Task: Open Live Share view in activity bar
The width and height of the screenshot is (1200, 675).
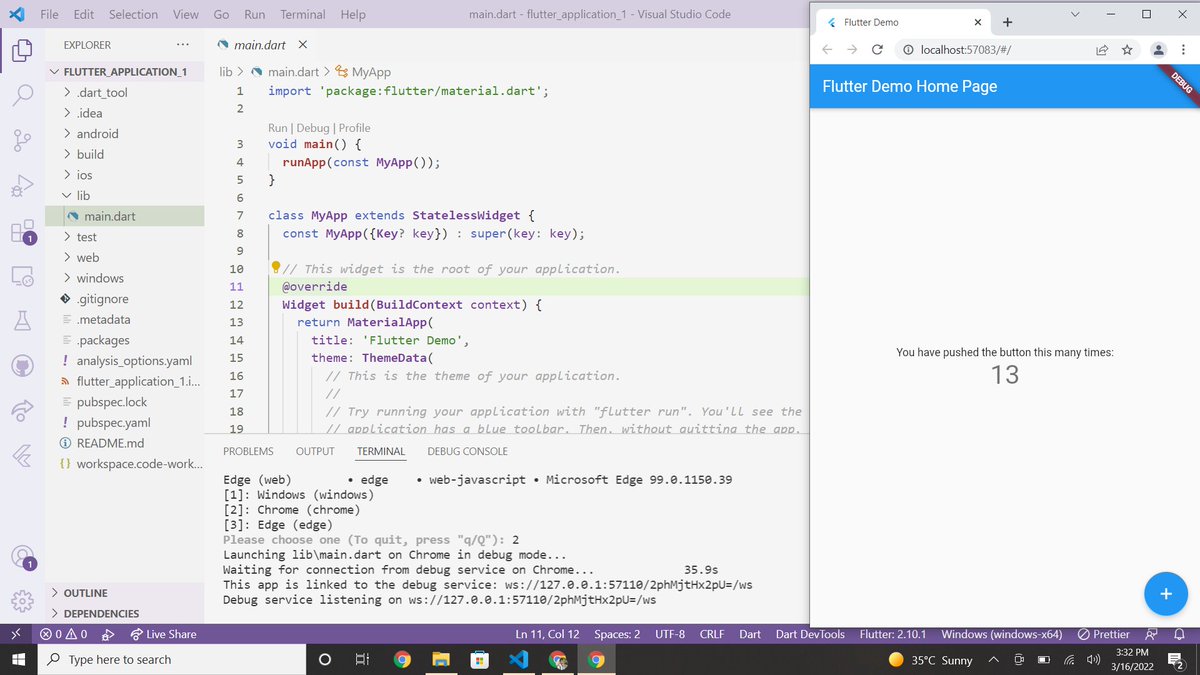Action: (x=22, y=410)
